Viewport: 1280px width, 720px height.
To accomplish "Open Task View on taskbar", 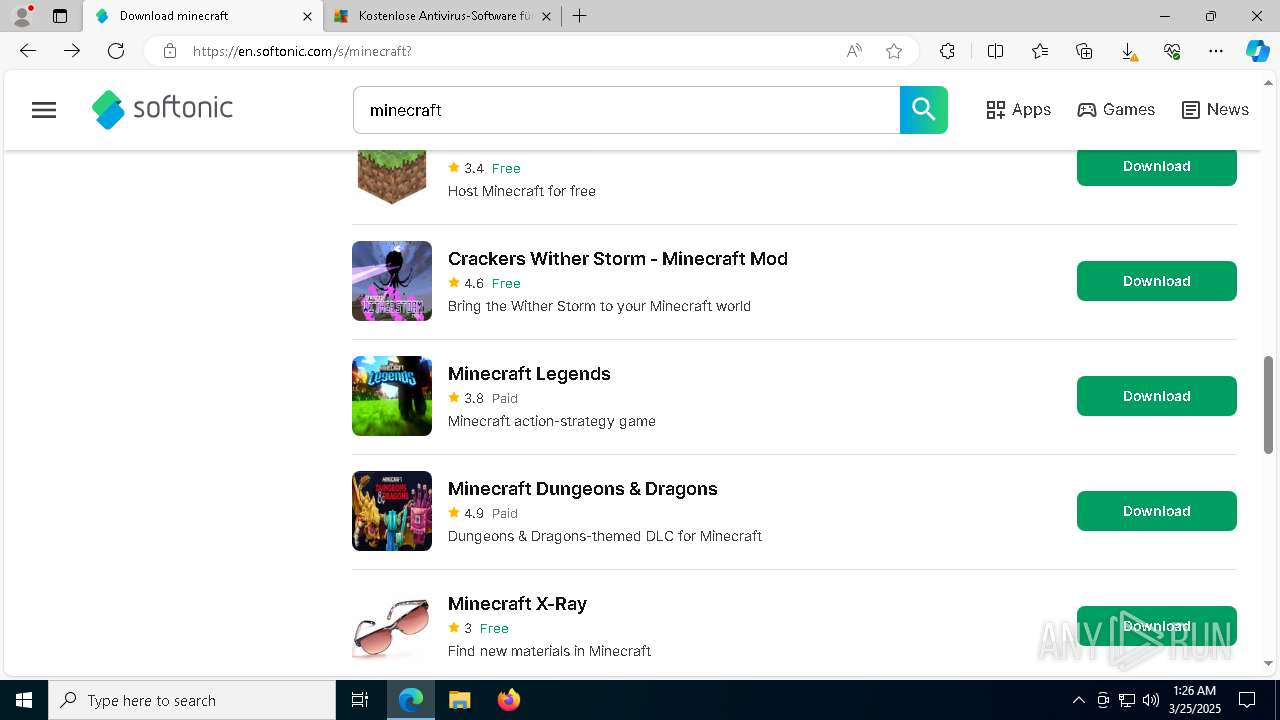I will (360, 700).
